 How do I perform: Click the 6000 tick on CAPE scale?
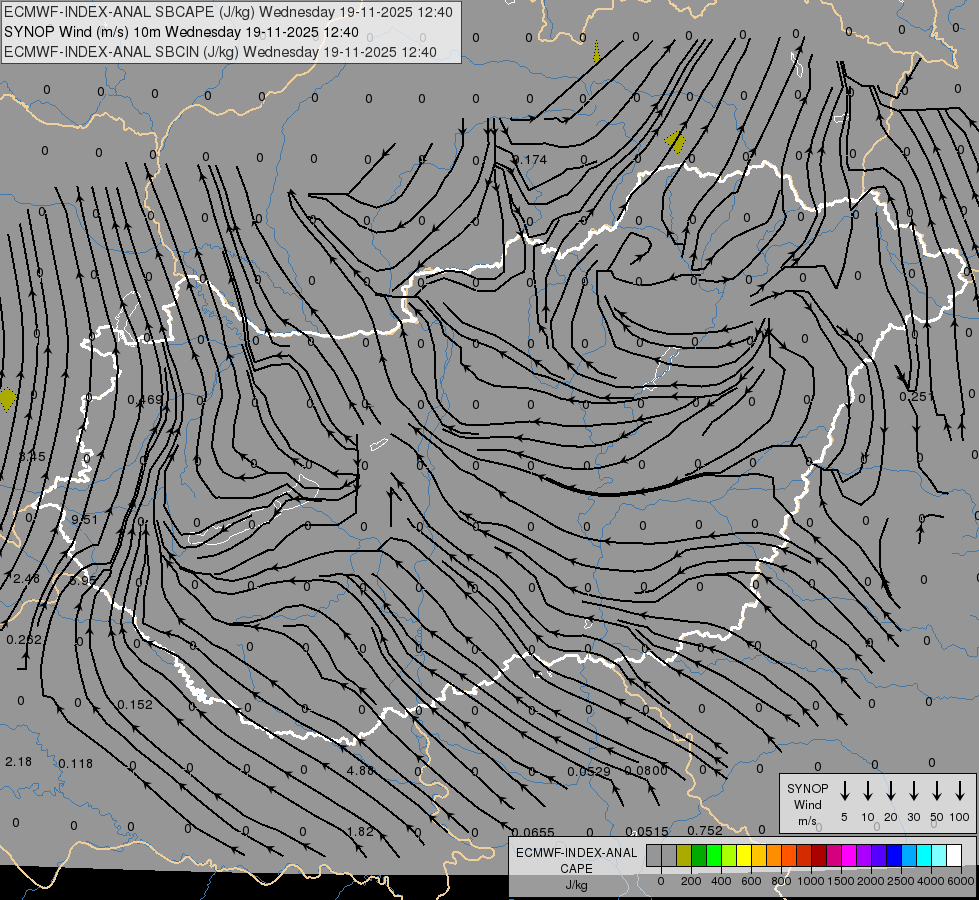(961, 881)
